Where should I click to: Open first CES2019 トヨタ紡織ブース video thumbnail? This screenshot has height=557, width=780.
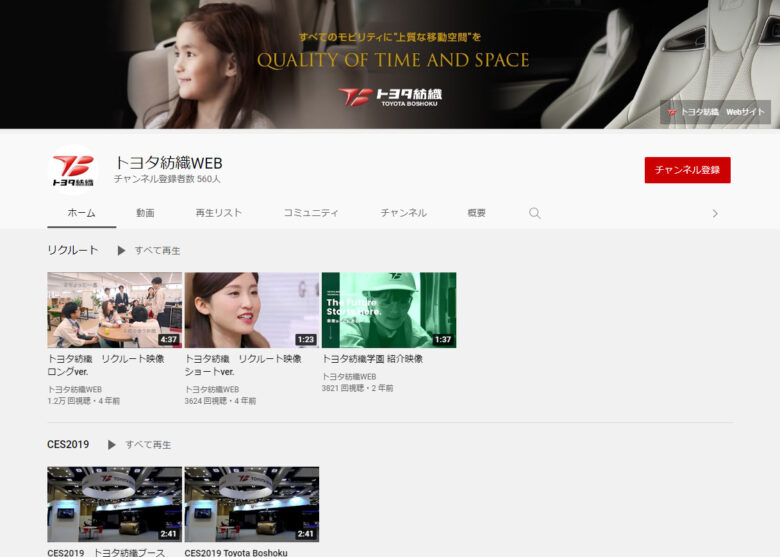tap(115, 504)
